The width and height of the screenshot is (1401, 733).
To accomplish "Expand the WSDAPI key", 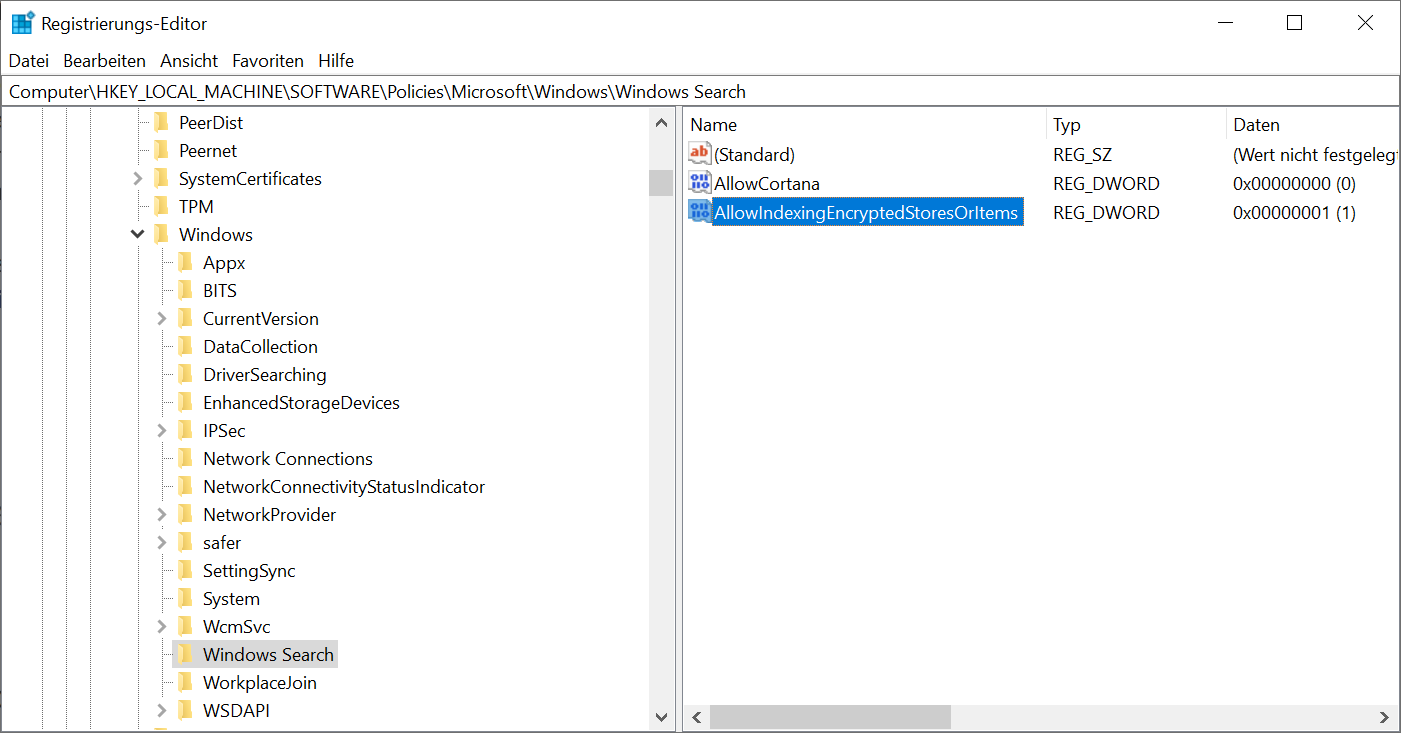I will [x=162, y=711].
